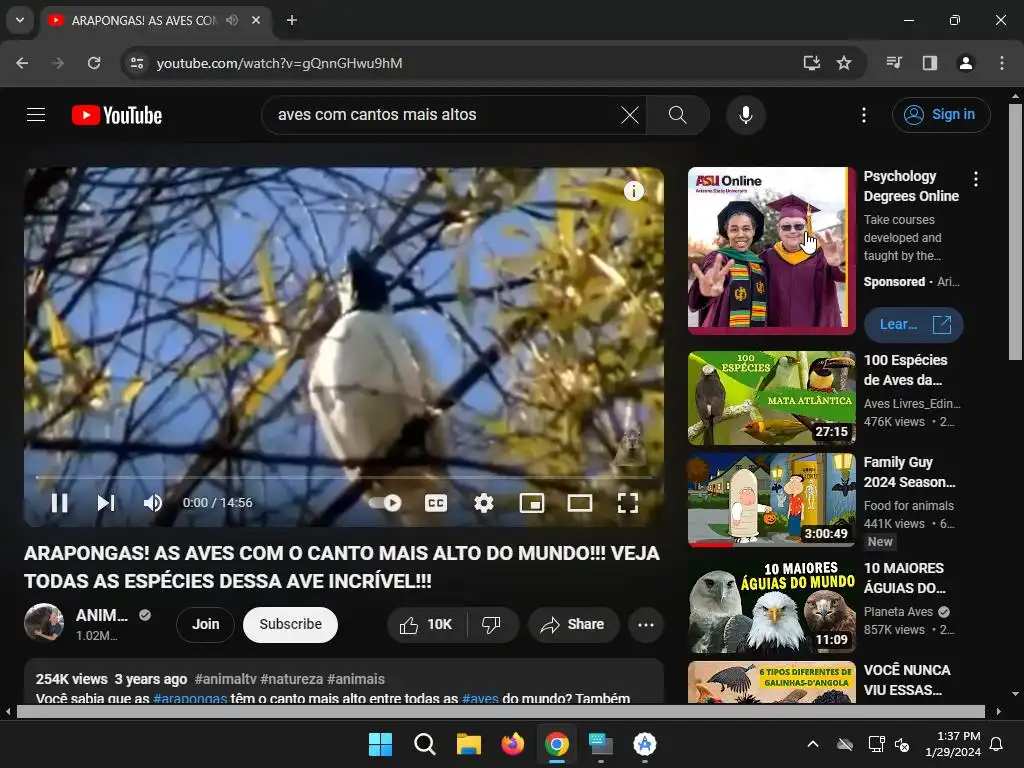
Task: Join the channel membership
Action: (x=205, y=624)
